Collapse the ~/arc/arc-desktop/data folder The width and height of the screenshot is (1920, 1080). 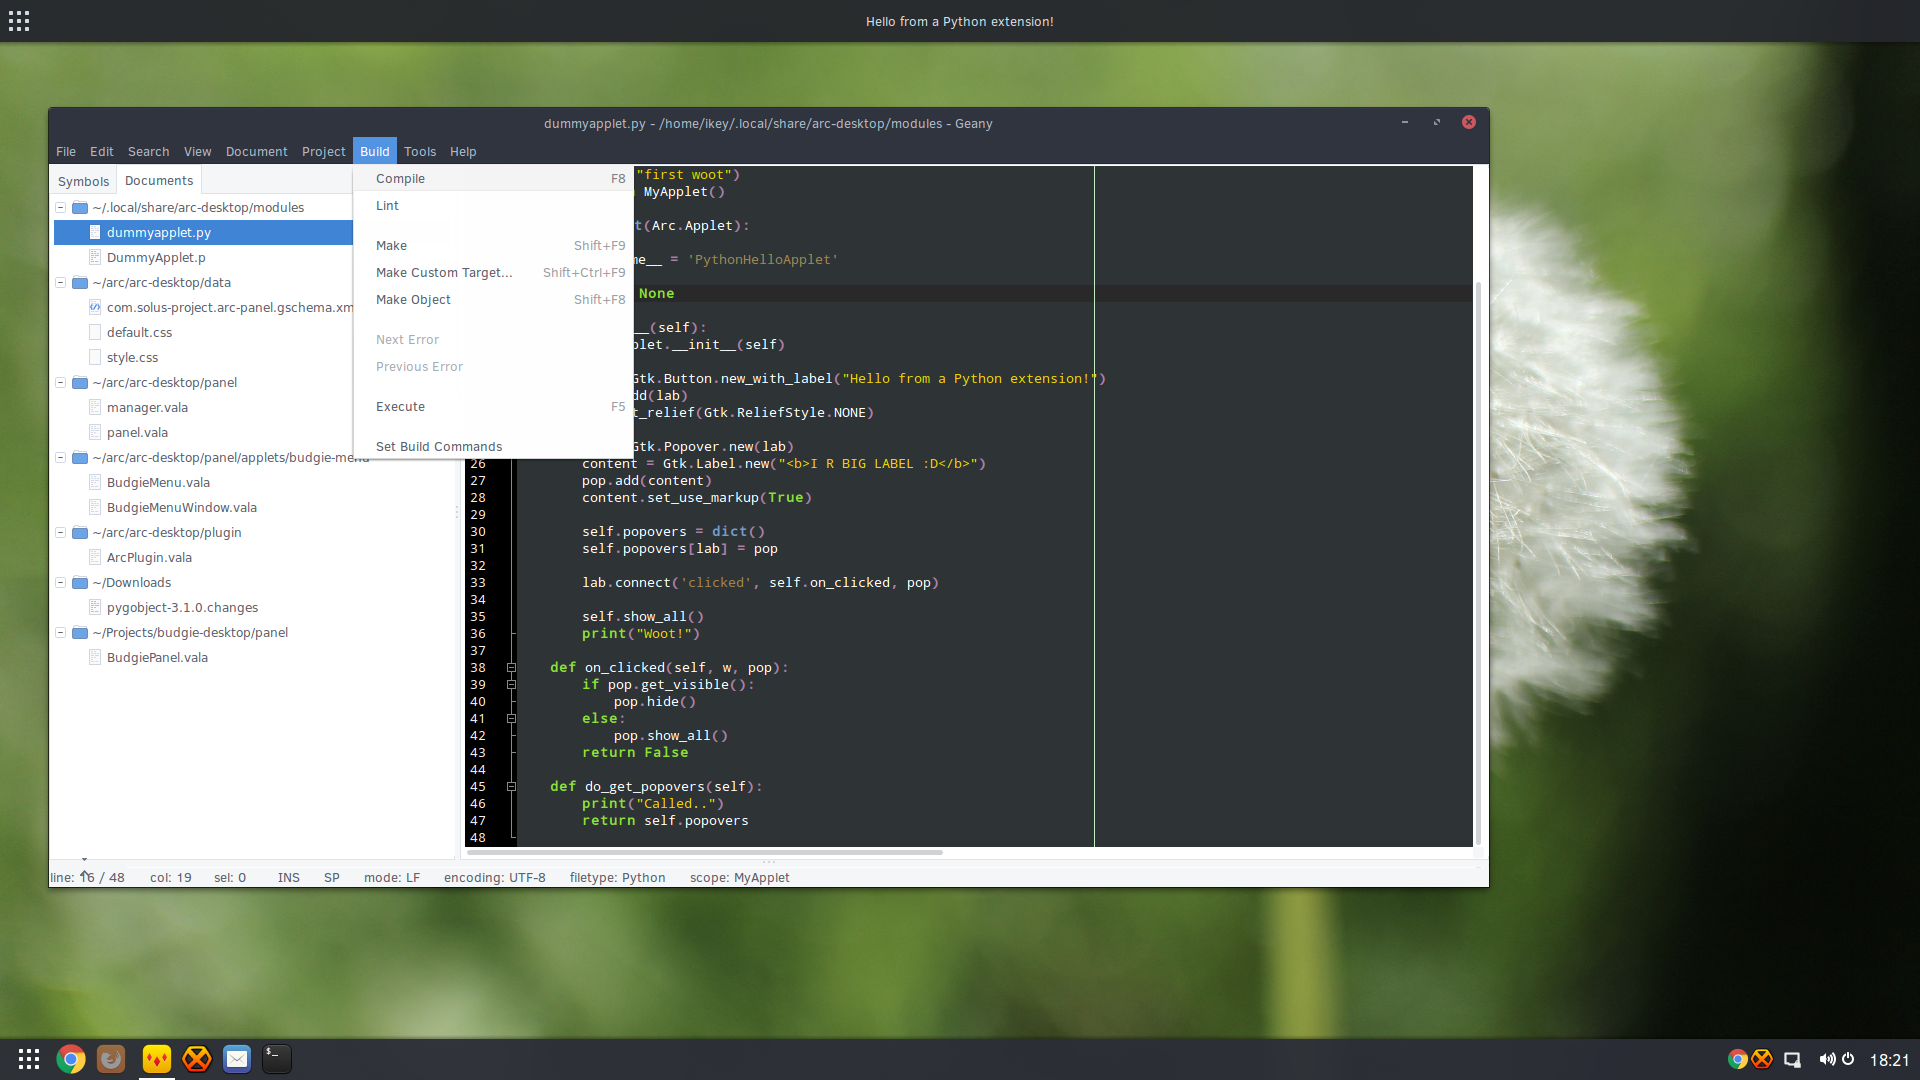(61, 283)
